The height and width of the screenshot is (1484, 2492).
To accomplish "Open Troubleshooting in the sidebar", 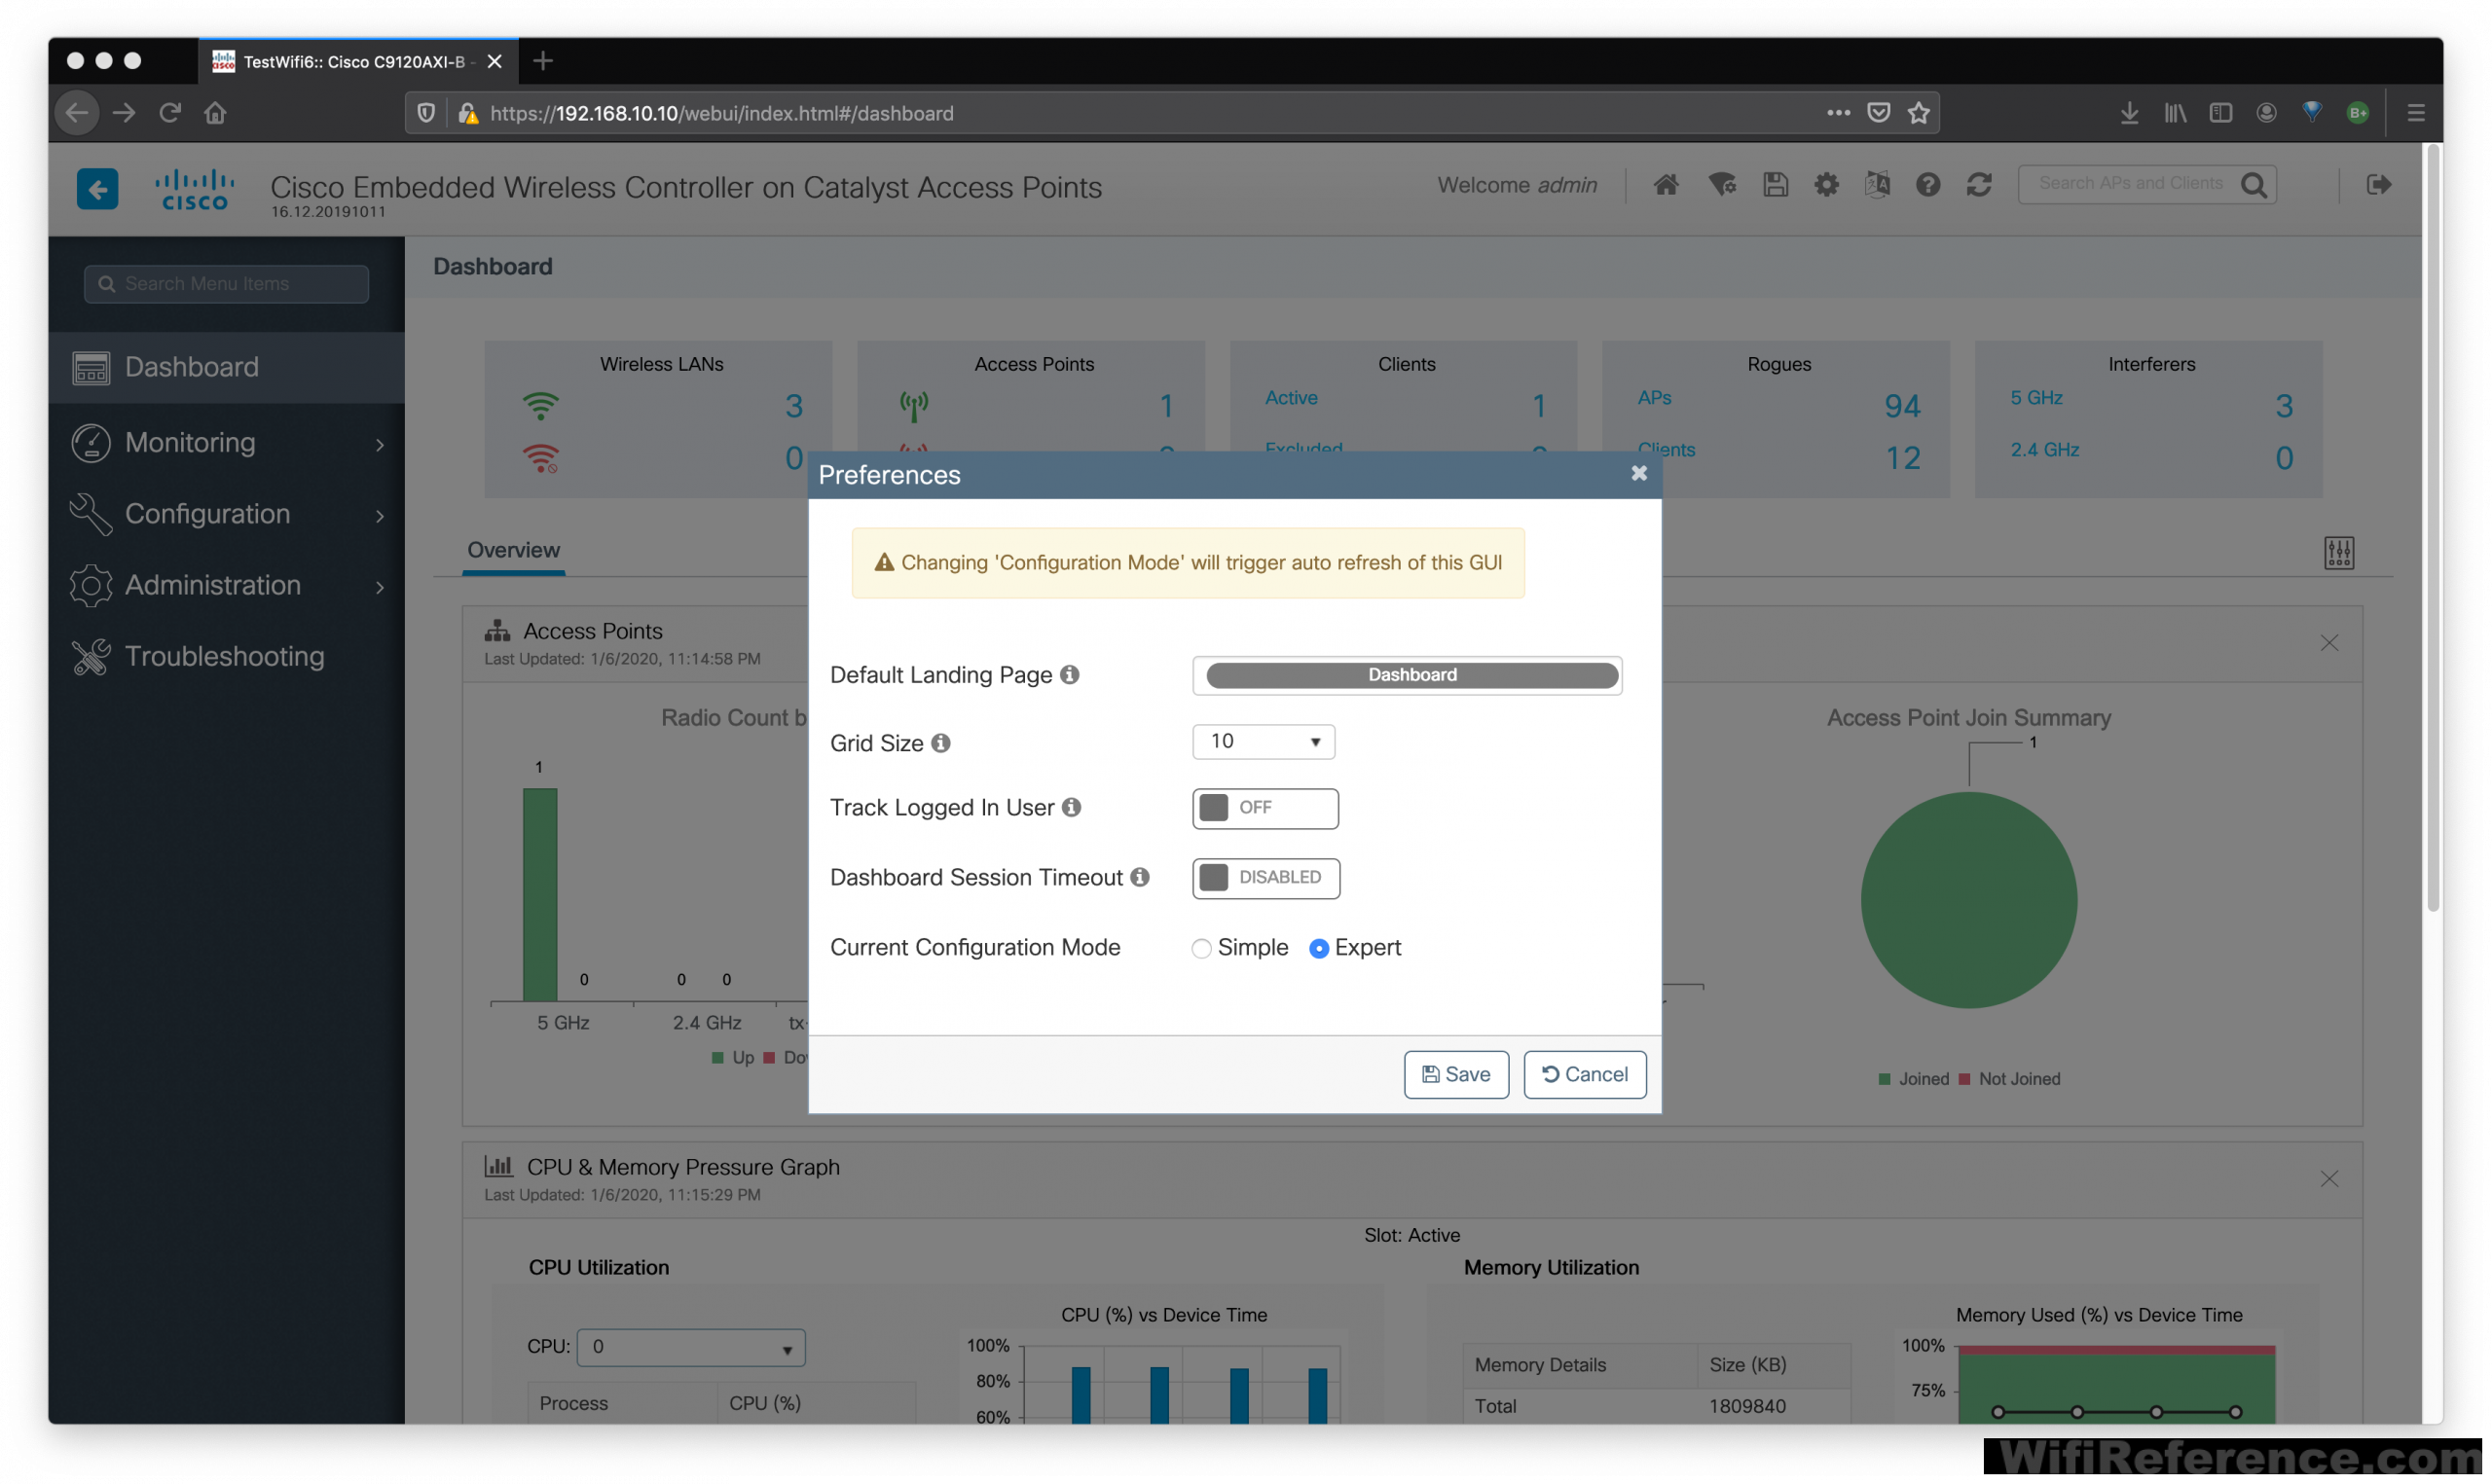I will coord(227,657).
